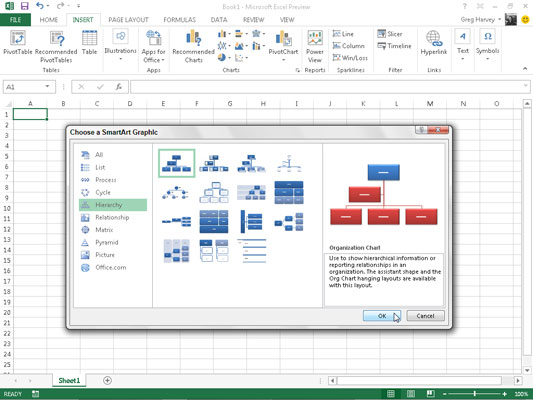
Task: Insert a Timeline filter
Action: tap(394, 46)
